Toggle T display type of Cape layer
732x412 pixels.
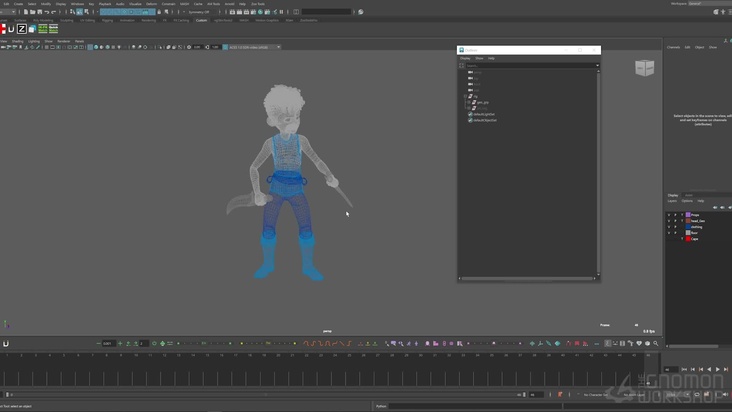tap(682, 238)
